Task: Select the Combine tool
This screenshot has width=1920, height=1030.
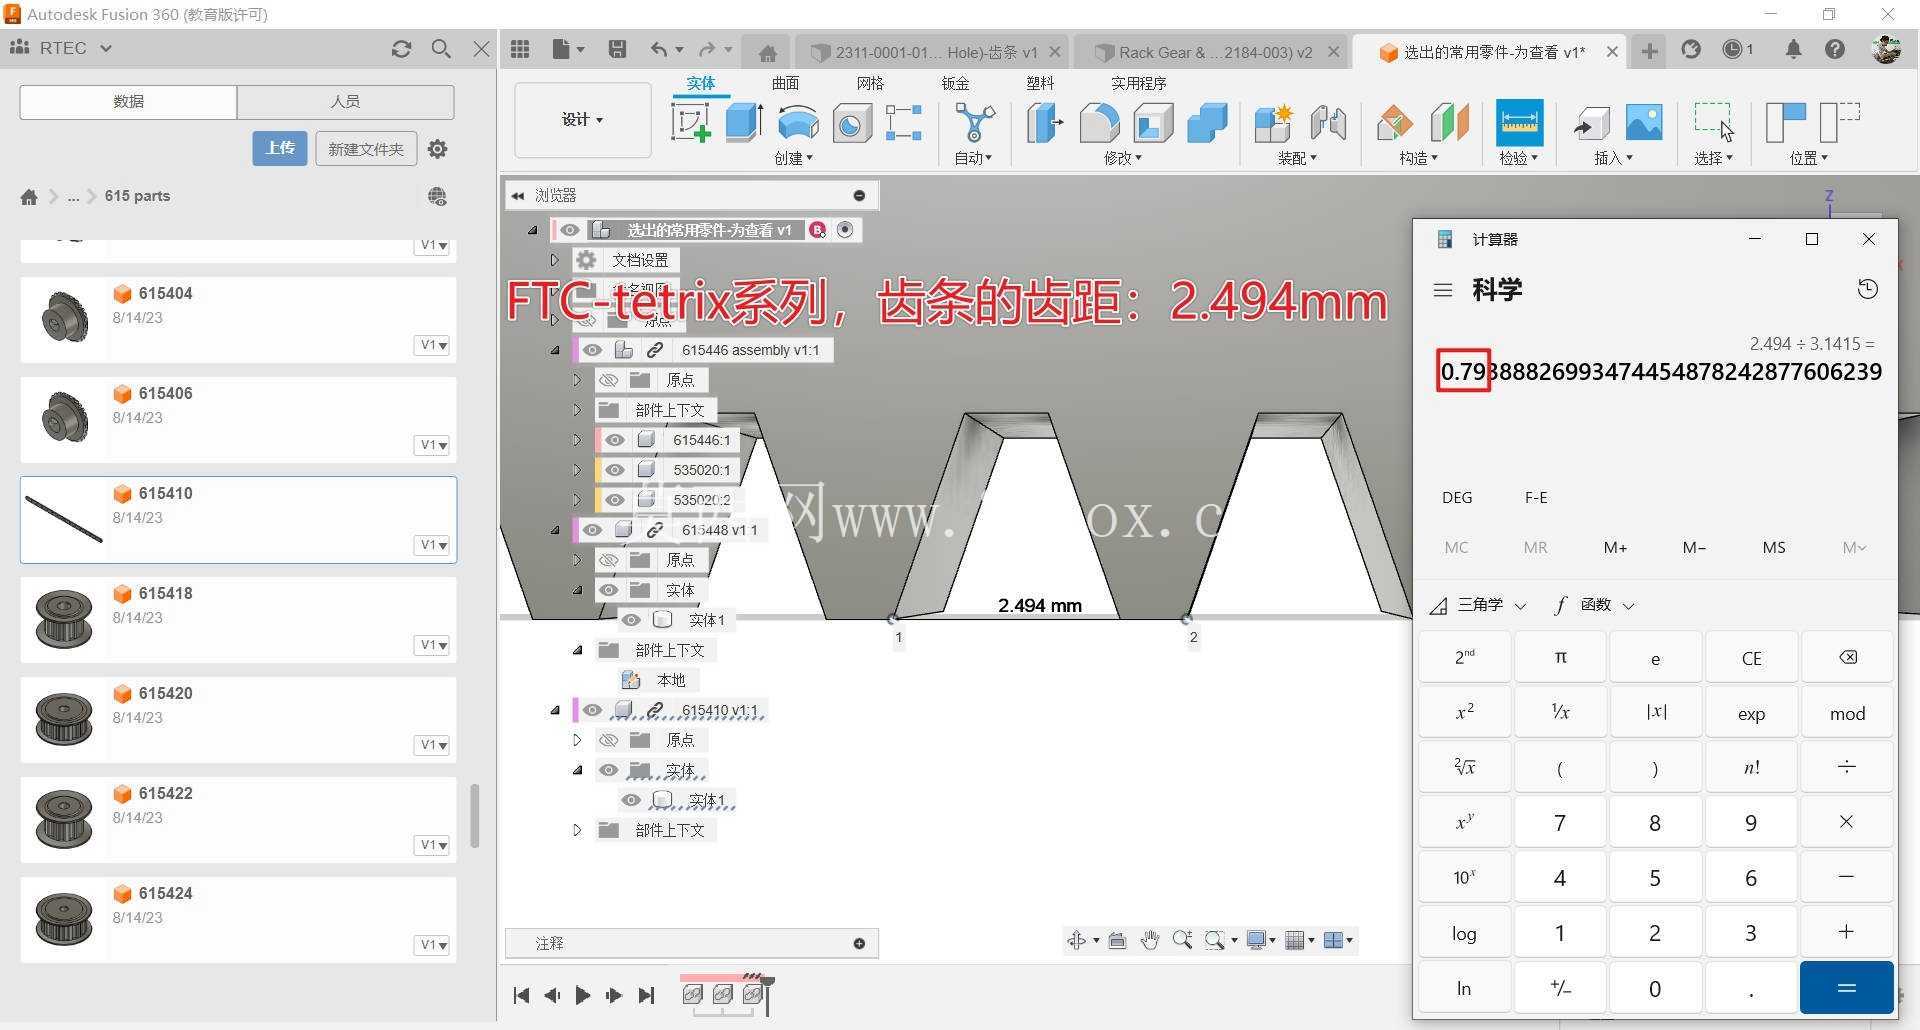Action: click(x=1207, y=123)
